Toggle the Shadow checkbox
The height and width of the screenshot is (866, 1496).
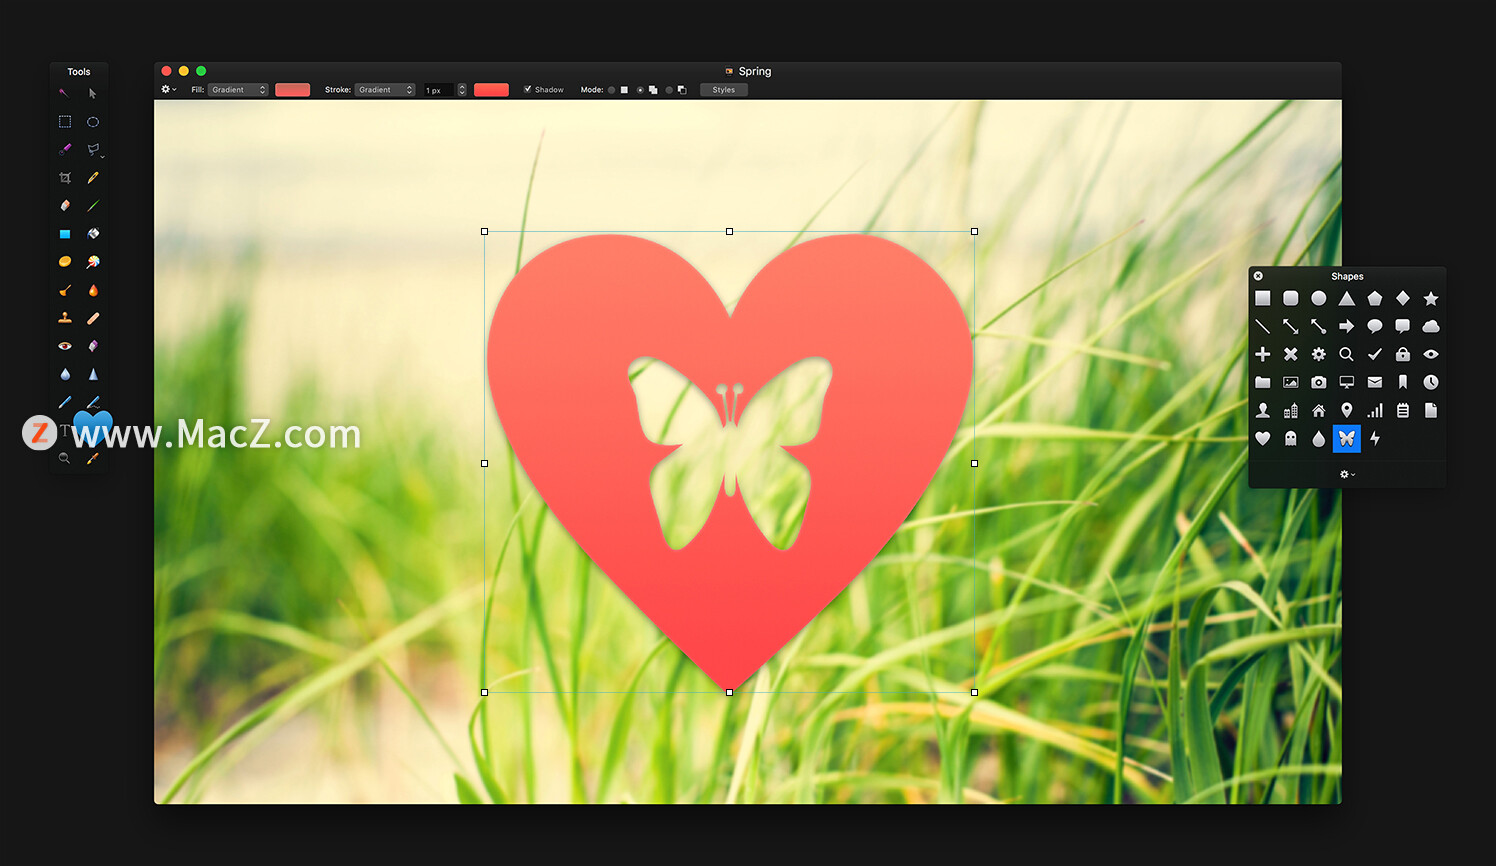528,89
